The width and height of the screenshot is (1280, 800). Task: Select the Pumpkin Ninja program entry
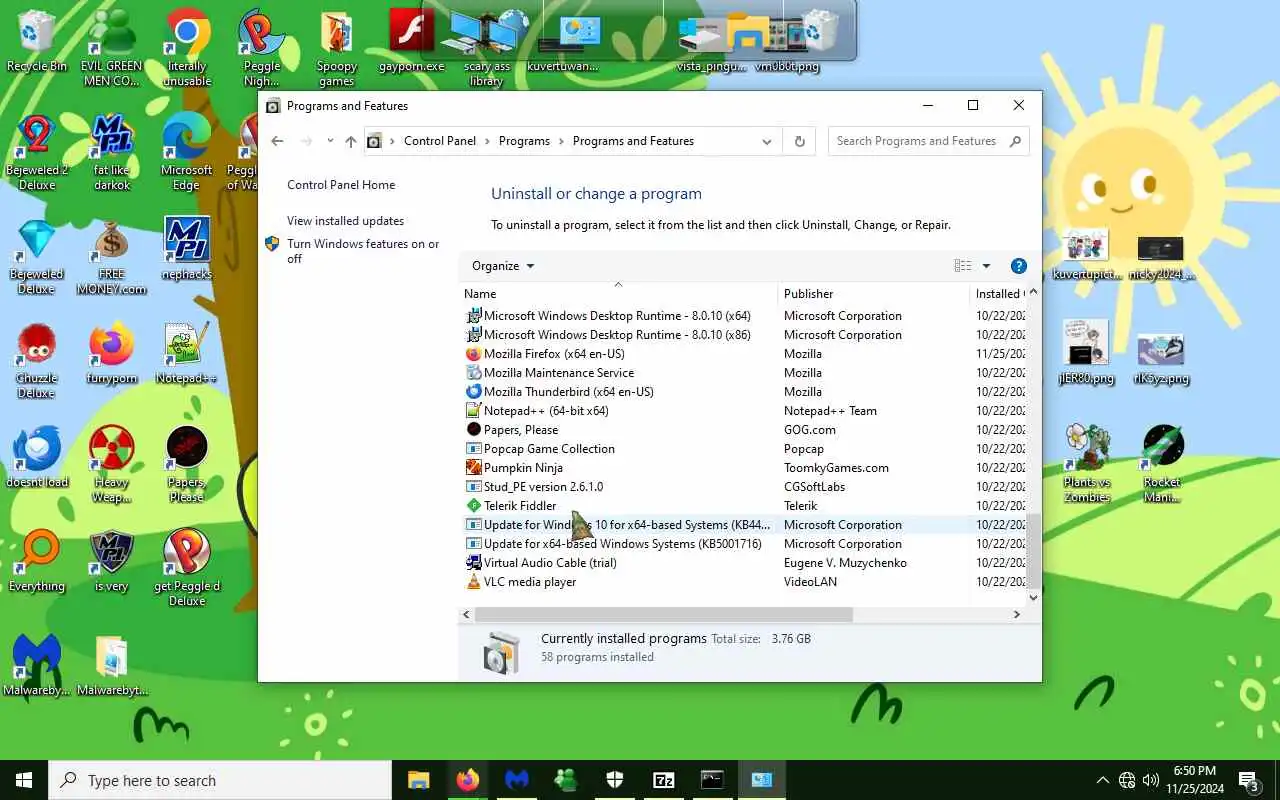745,468
